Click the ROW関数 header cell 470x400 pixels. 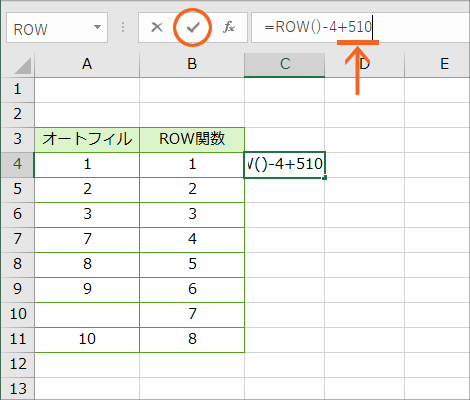pyautogui.click(x=192, y=140)
